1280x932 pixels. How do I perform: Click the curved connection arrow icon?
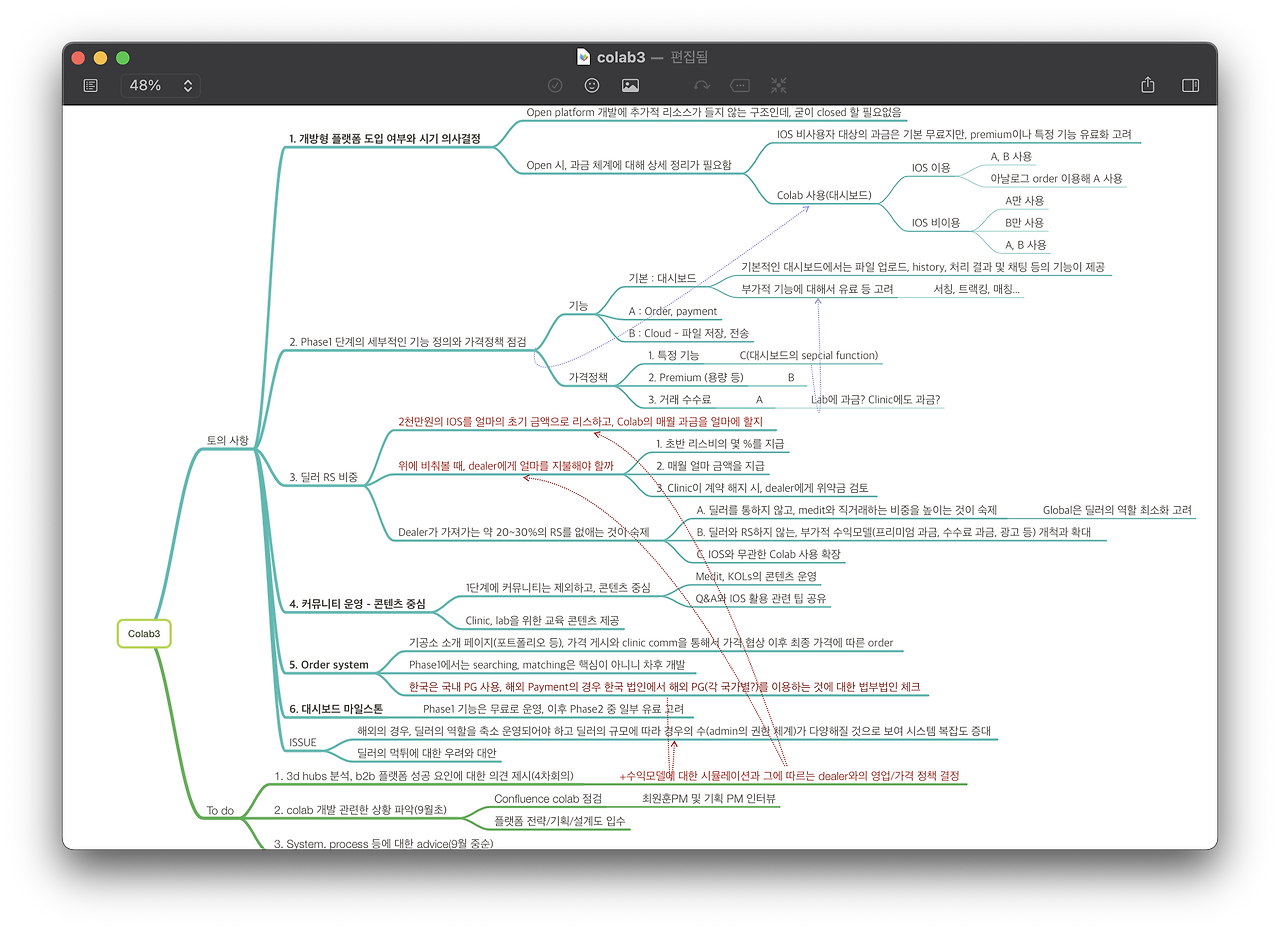tap(702, 86)
